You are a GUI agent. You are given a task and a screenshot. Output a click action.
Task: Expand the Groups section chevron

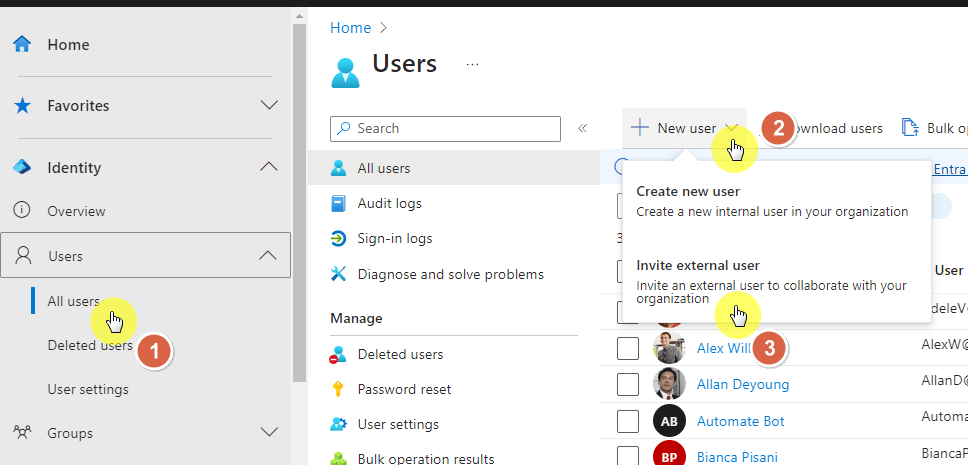coord(269,432)
